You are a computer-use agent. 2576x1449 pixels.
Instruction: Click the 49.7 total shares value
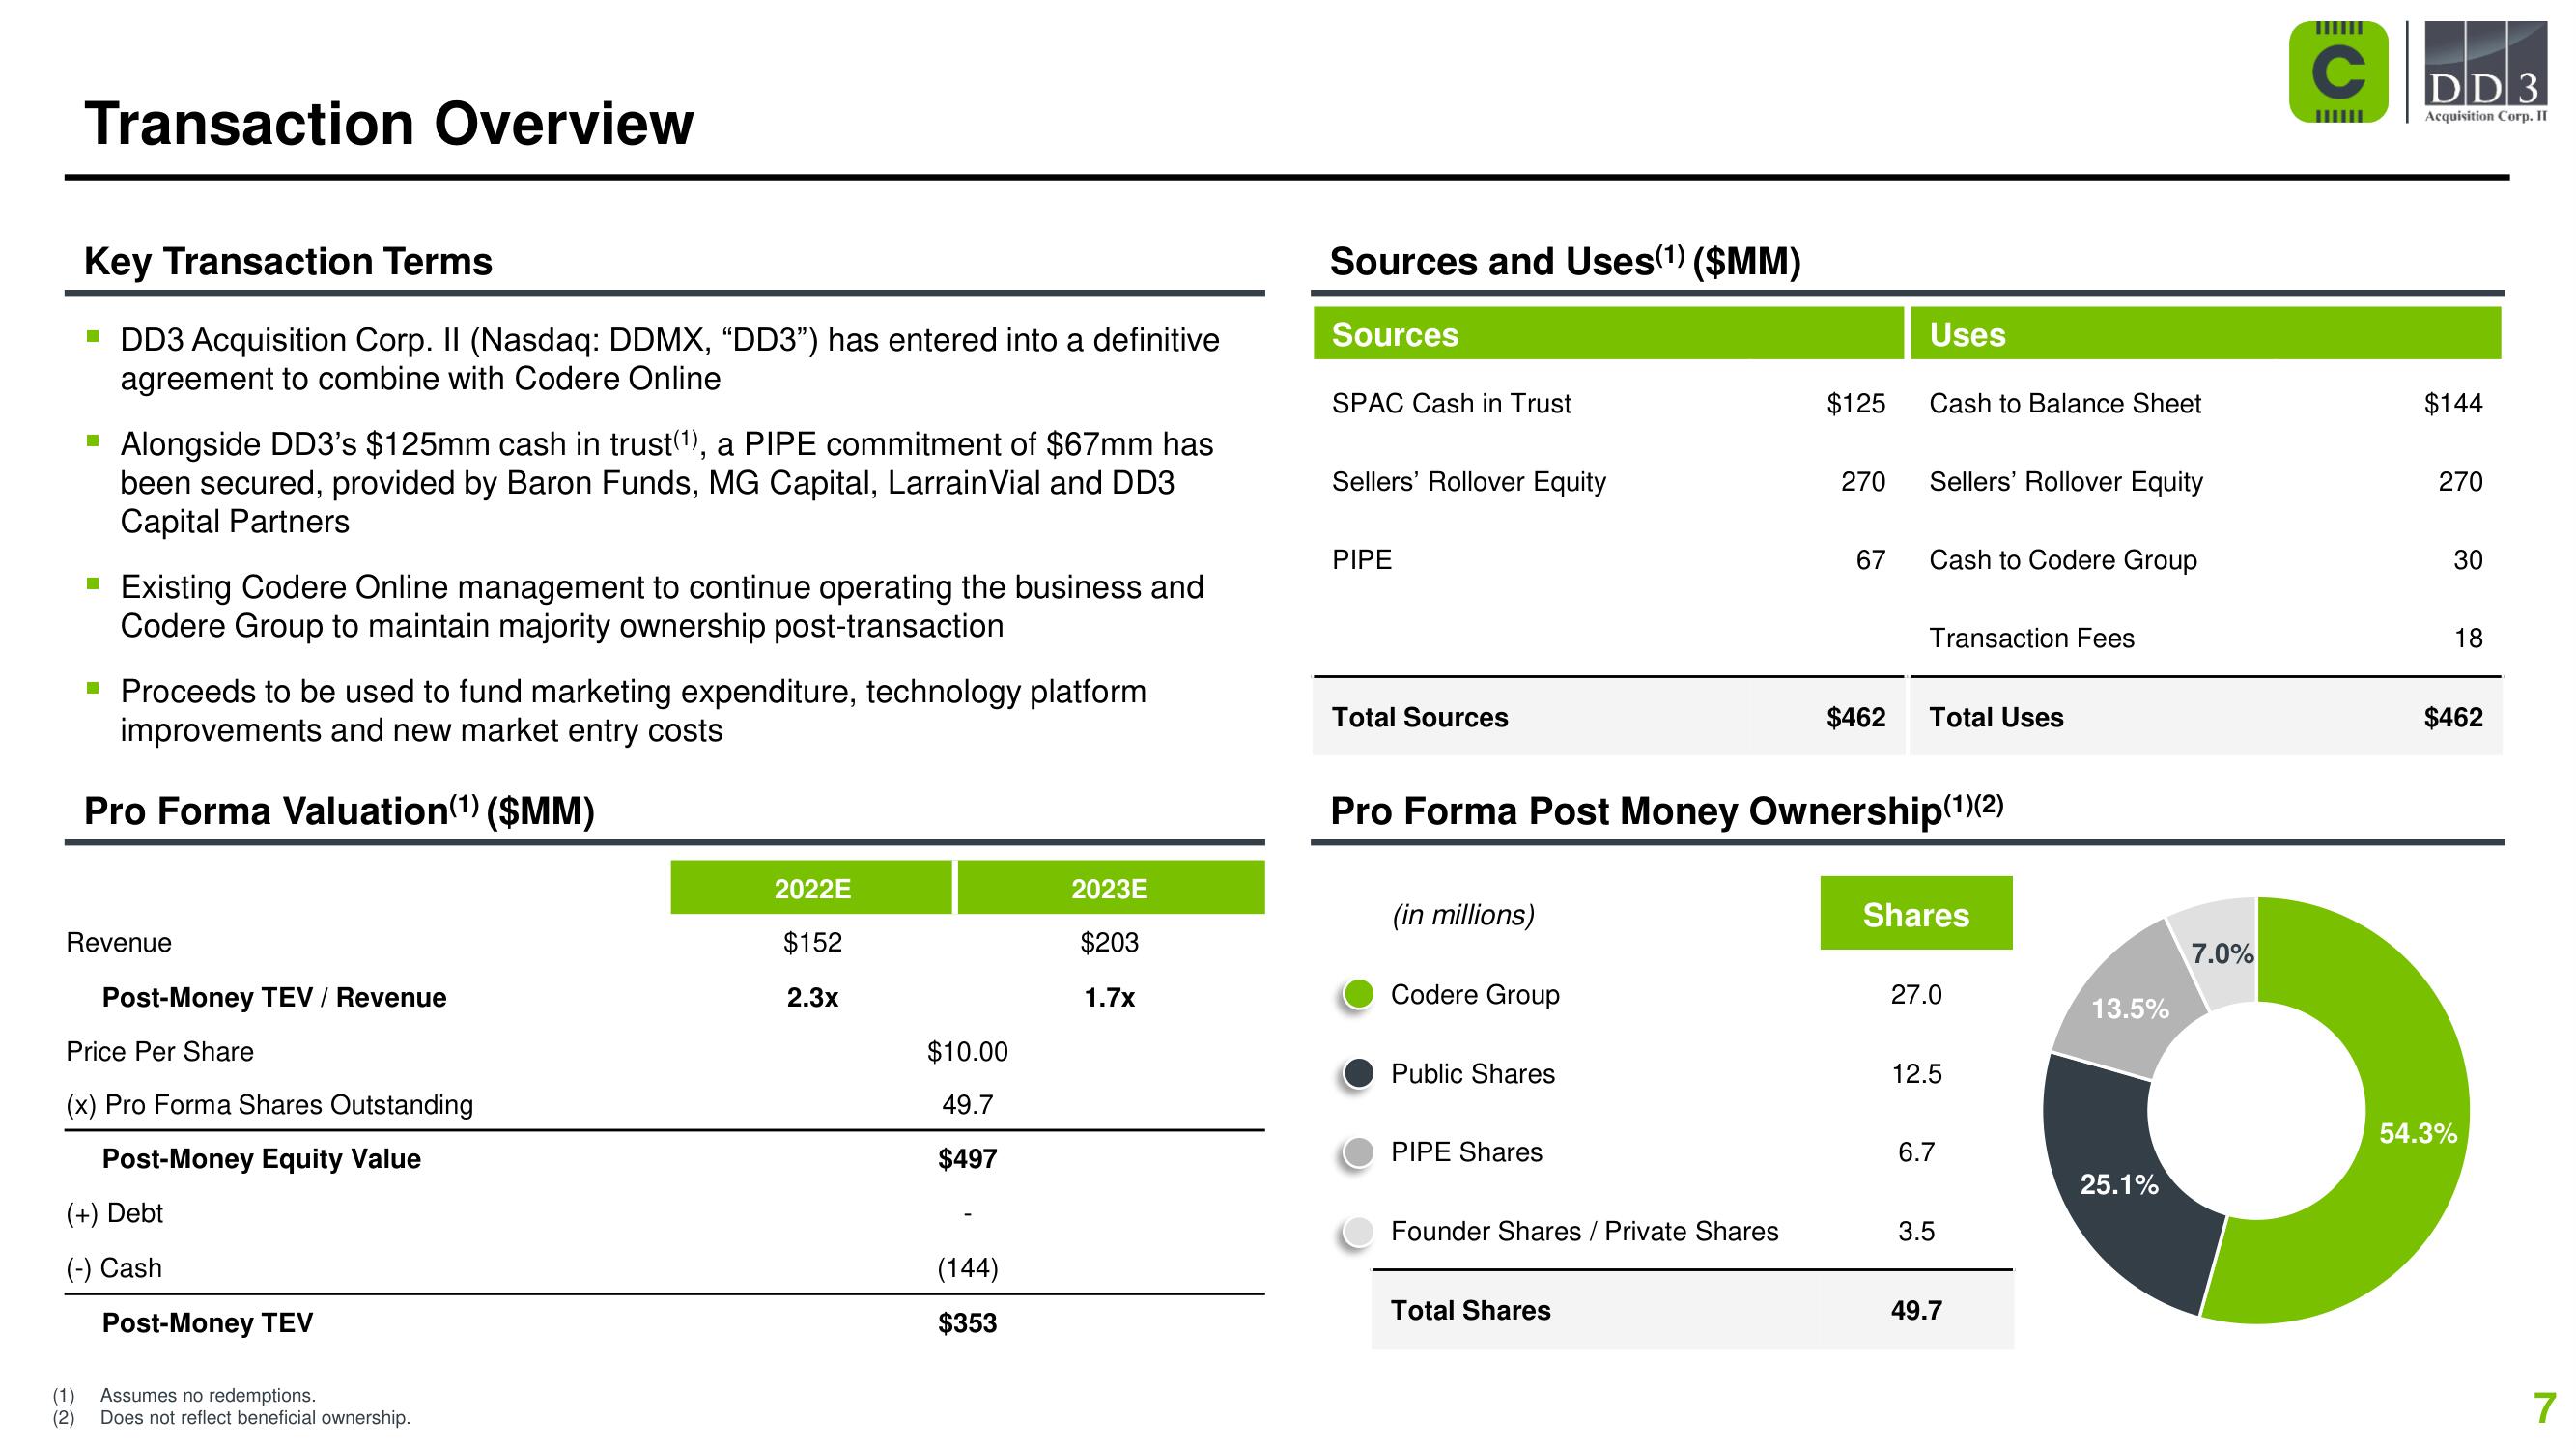(x=1916, y=1310)
